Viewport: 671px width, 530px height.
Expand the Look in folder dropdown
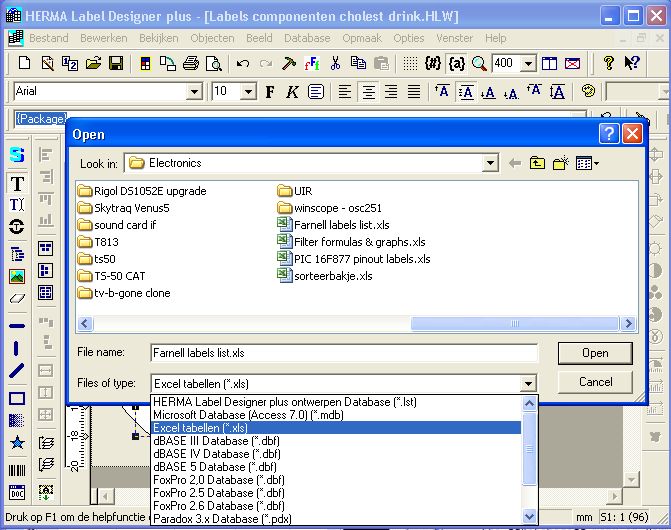click(x=490, y=163)
